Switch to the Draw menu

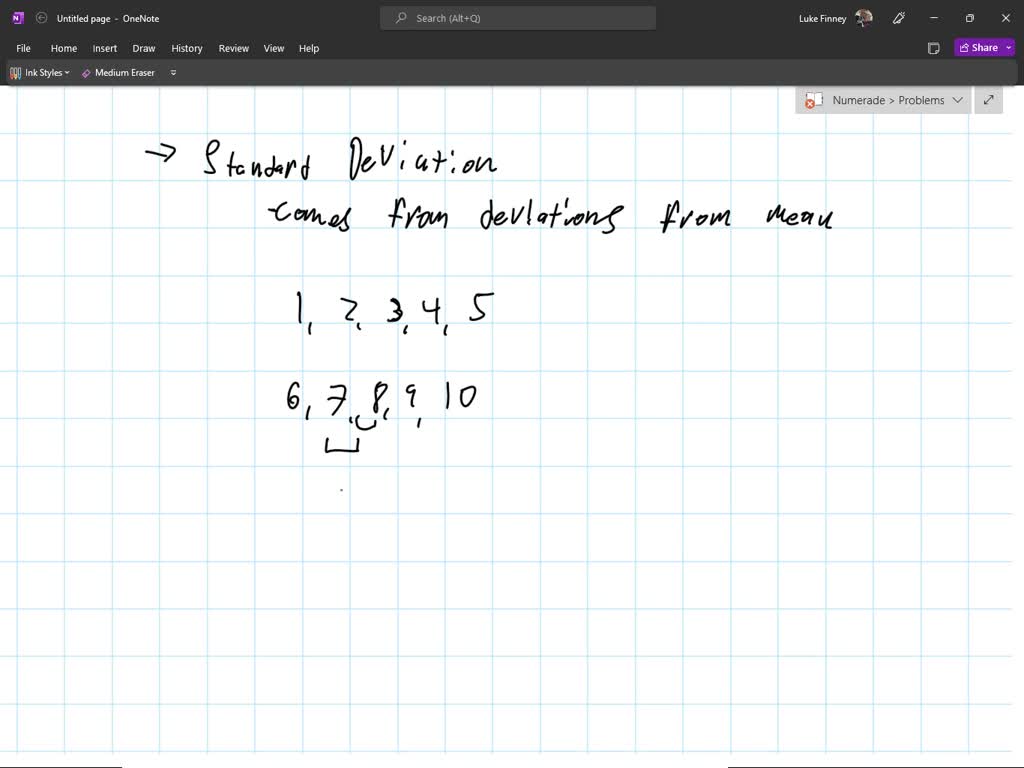tap(143, 48)
